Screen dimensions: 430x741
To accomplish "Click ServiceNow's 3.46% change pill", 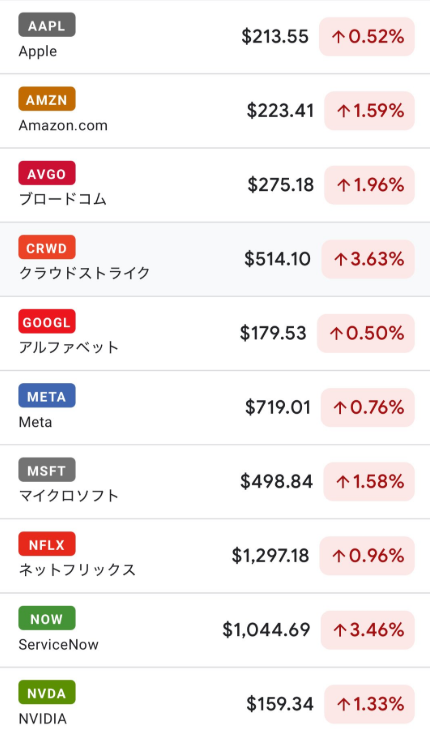I will tap(368, 630).
